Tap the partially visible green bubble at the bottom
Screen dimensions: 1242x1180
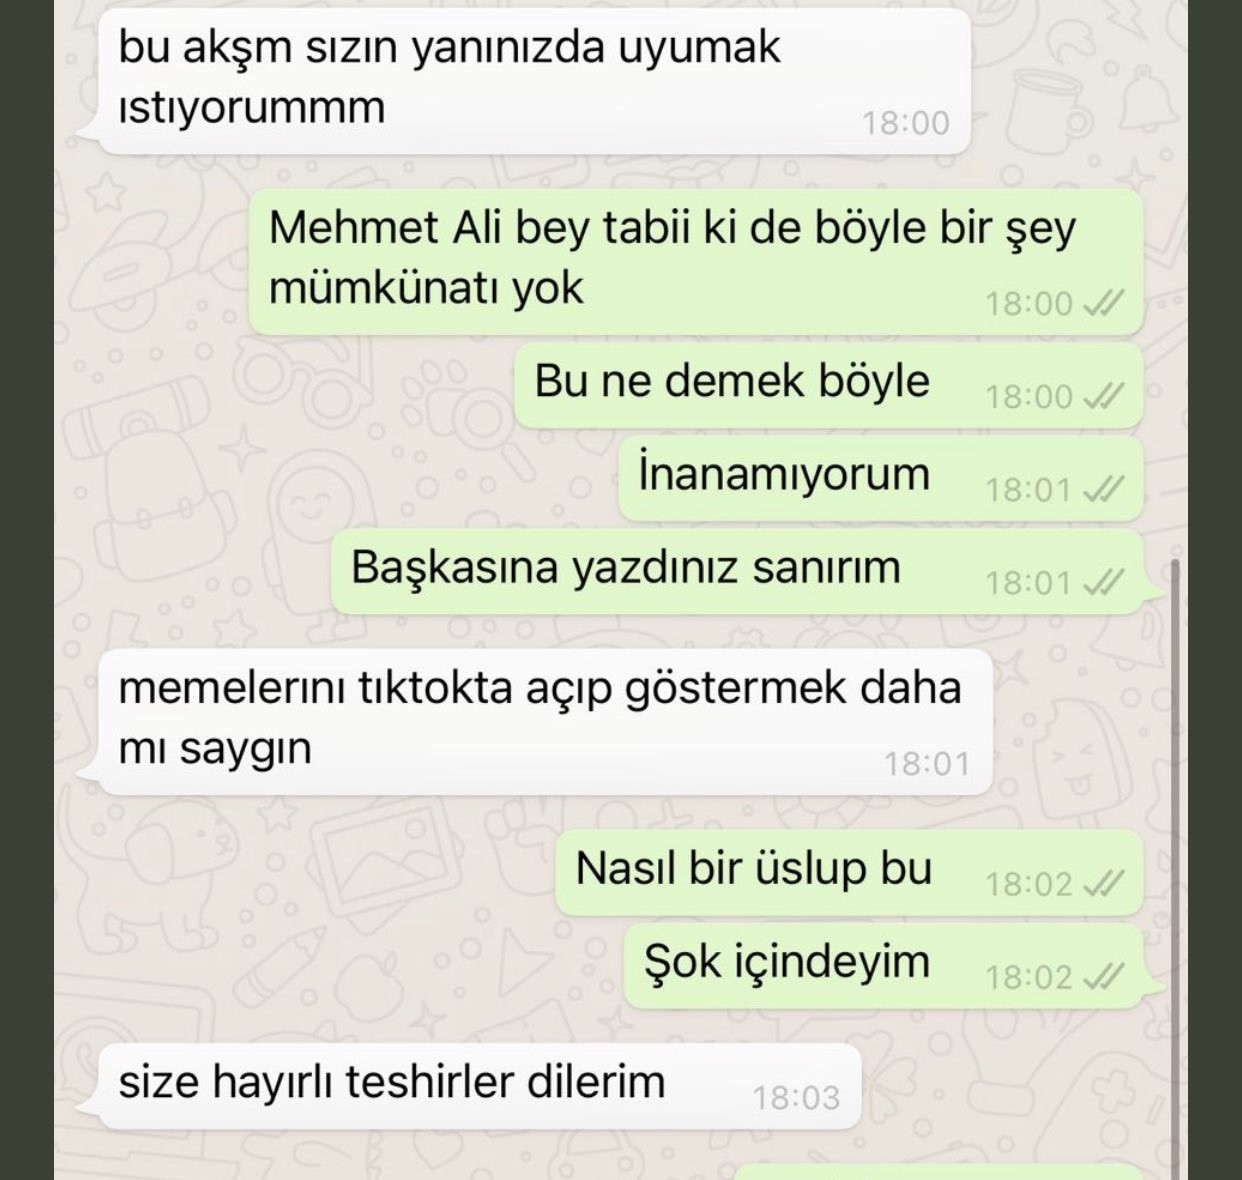coord(938,1172)
